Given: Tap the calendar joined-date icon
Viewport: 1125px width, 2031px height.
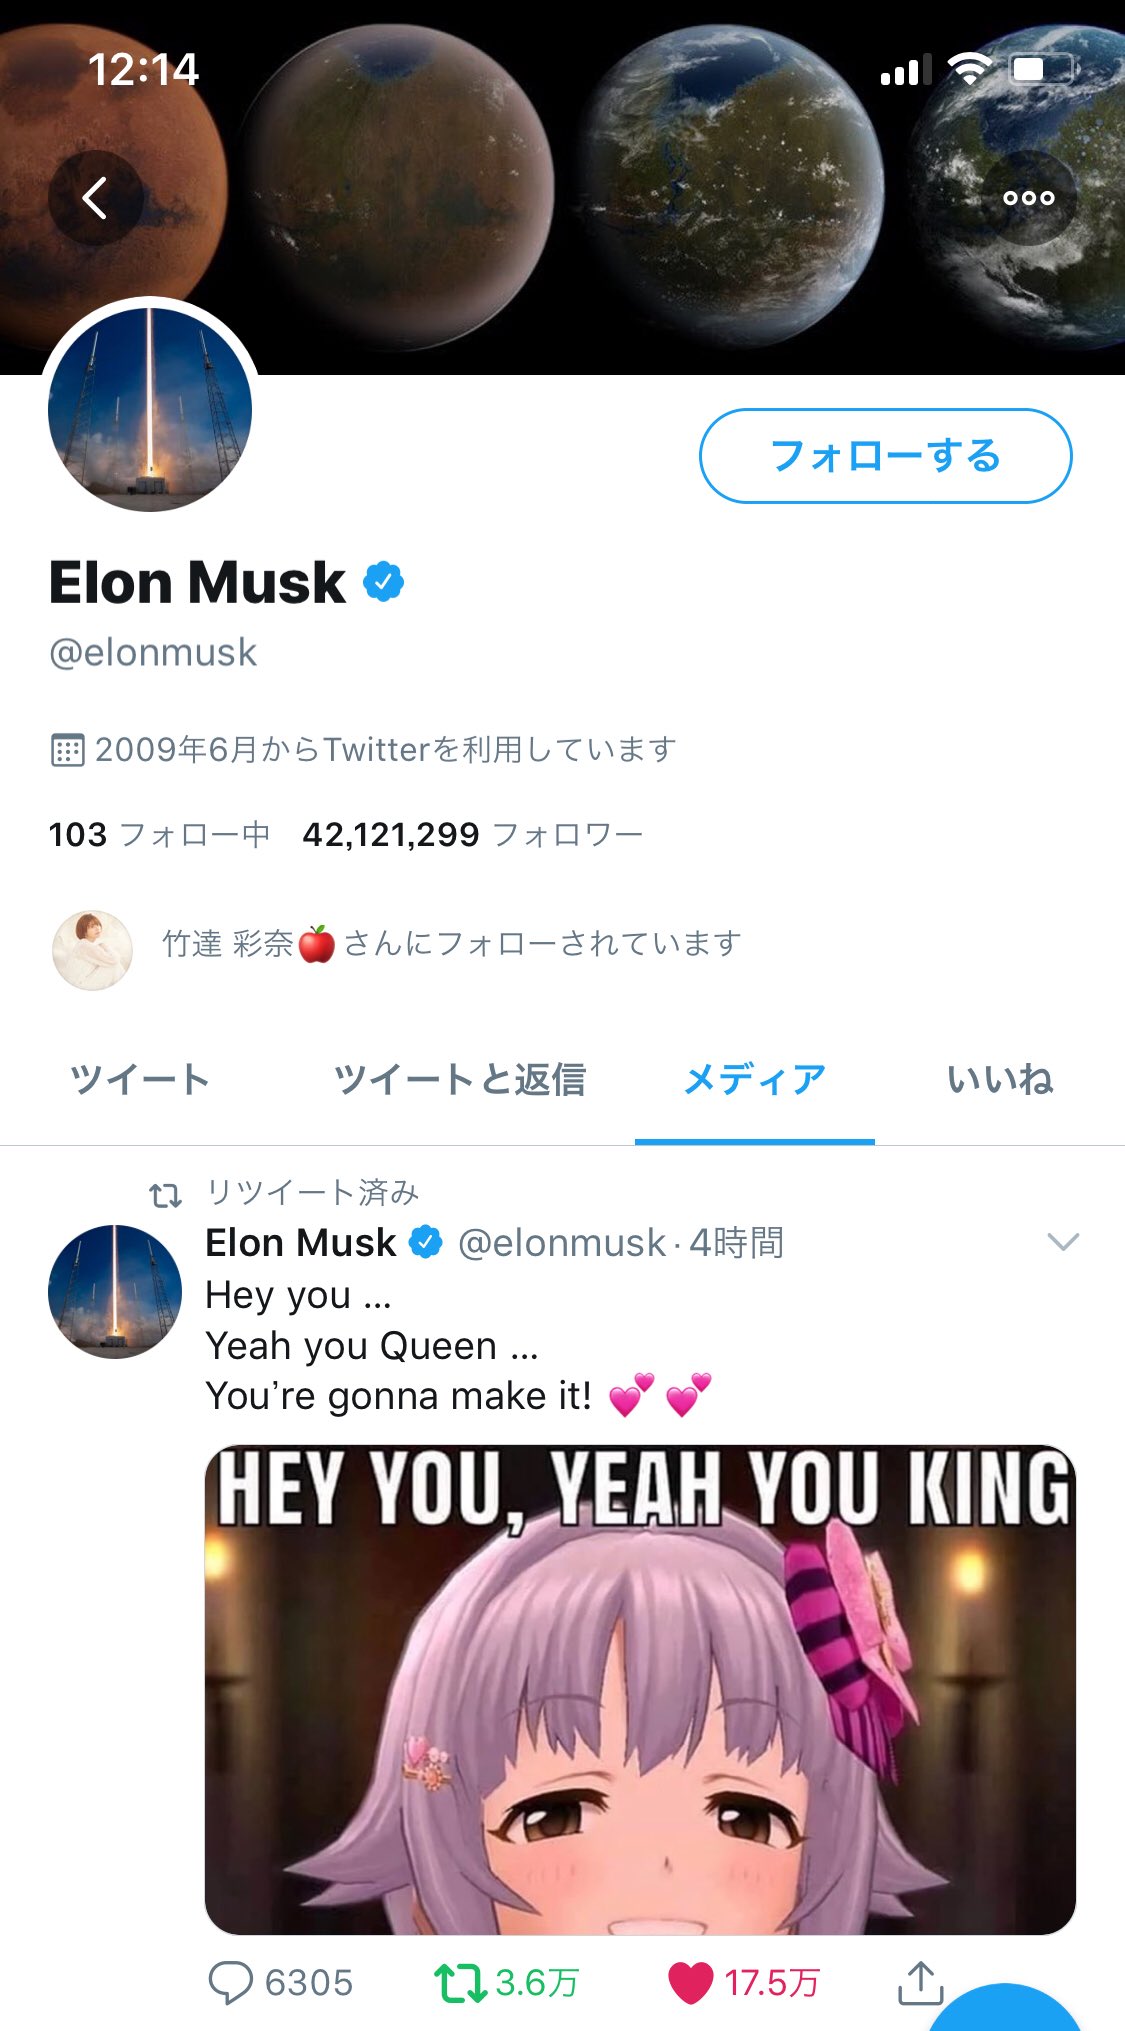Looking at the screenshot, I should pos(67,749).
